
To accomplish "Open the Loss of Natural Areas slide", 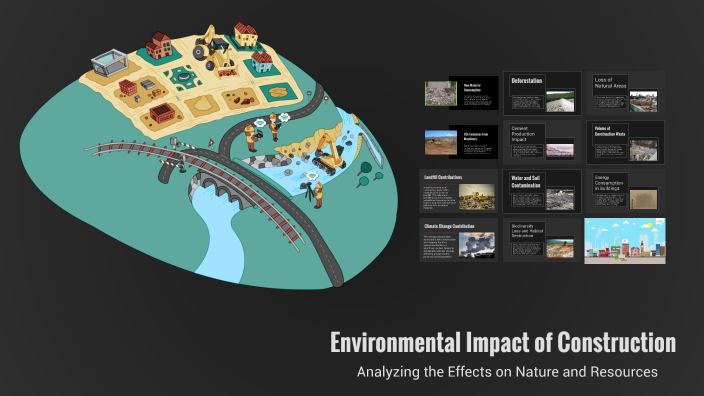I will [x=625, y=93].
